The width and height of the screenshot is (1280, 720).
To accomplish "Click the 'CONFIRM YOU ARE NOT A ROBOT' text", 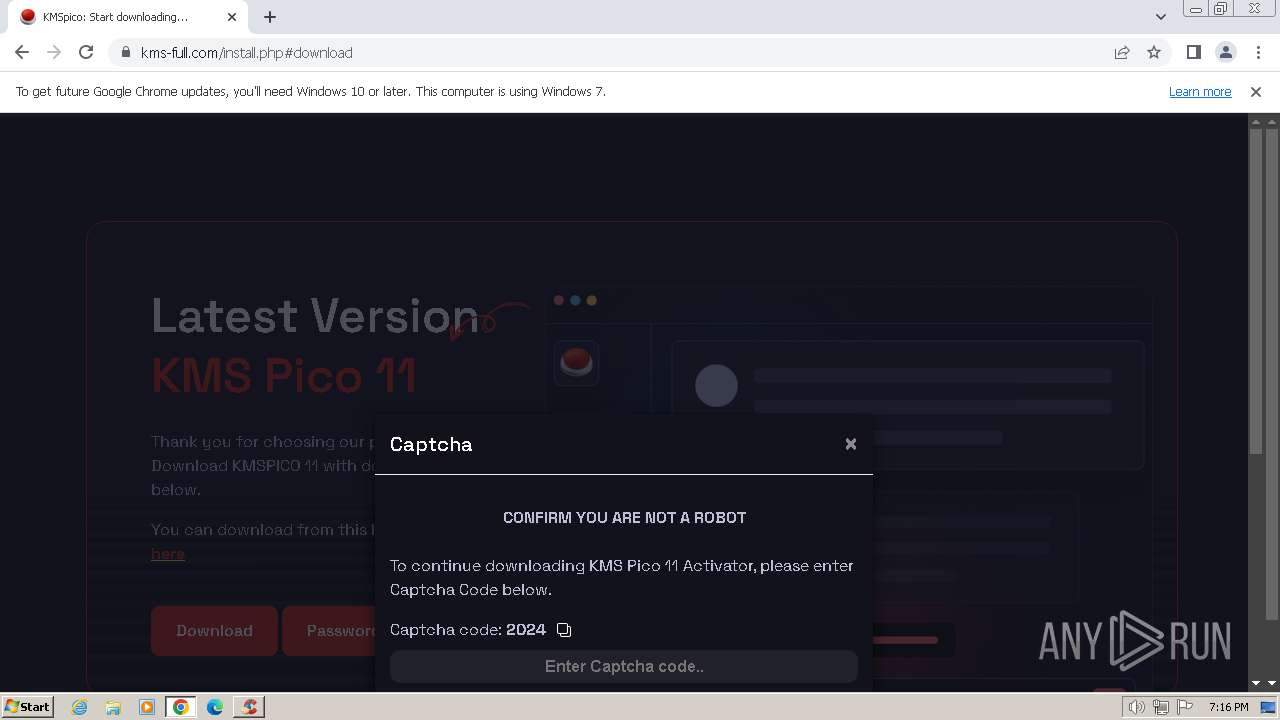I will coord(624,517).
